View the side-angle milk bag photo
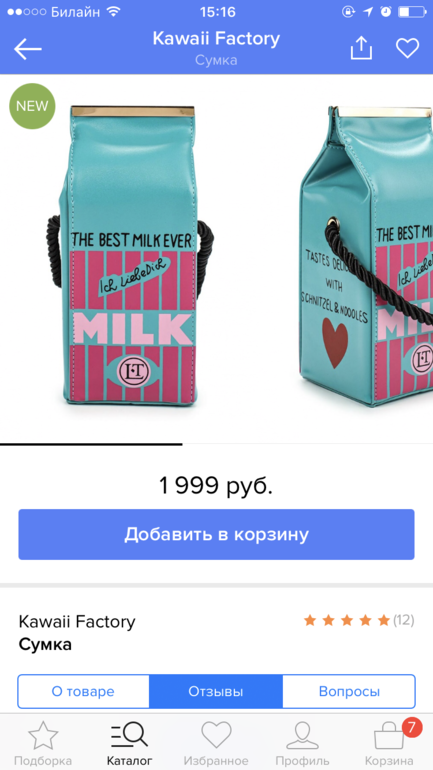 pyautogui.click(x=366, y=255)
